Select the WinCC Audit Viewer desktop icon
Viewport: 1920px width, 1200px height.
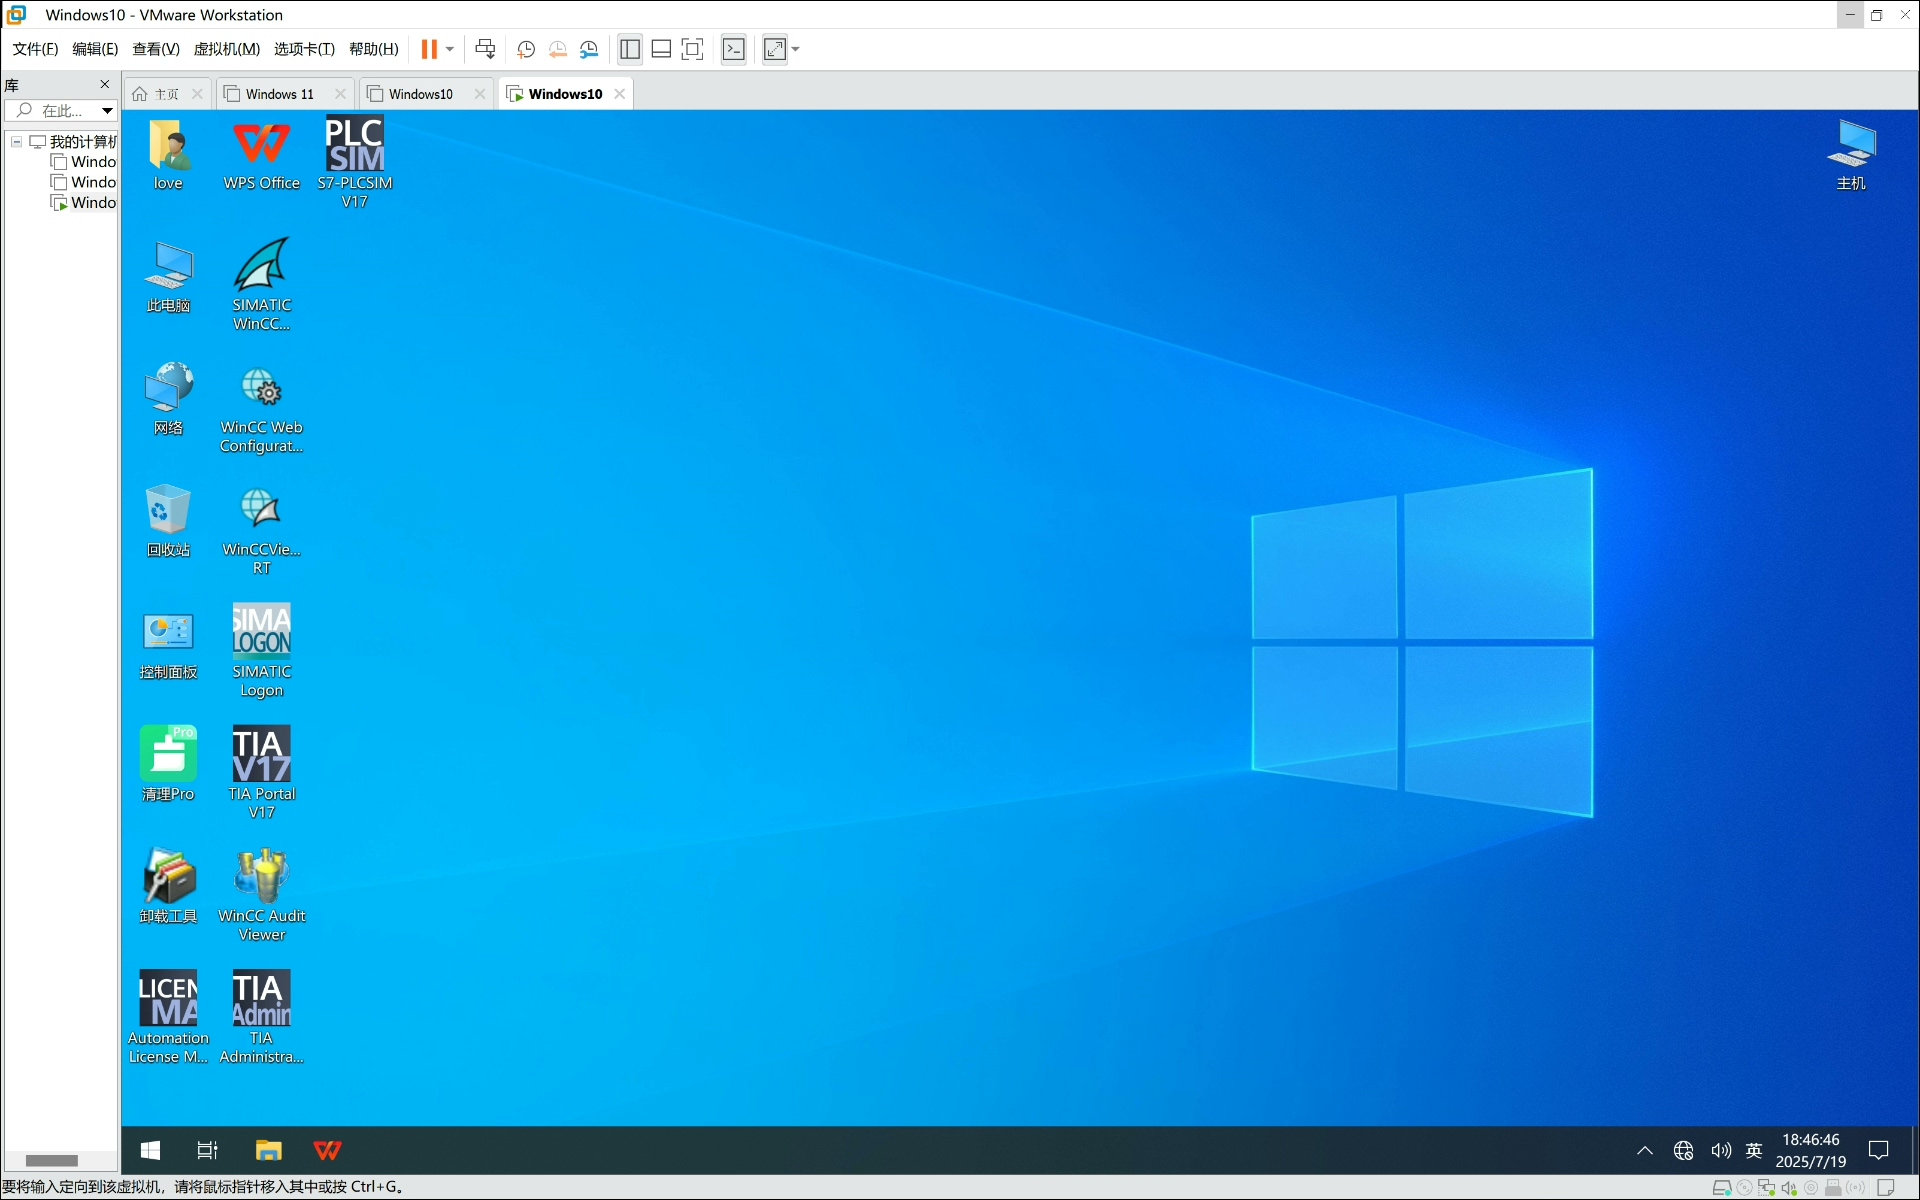261,895
